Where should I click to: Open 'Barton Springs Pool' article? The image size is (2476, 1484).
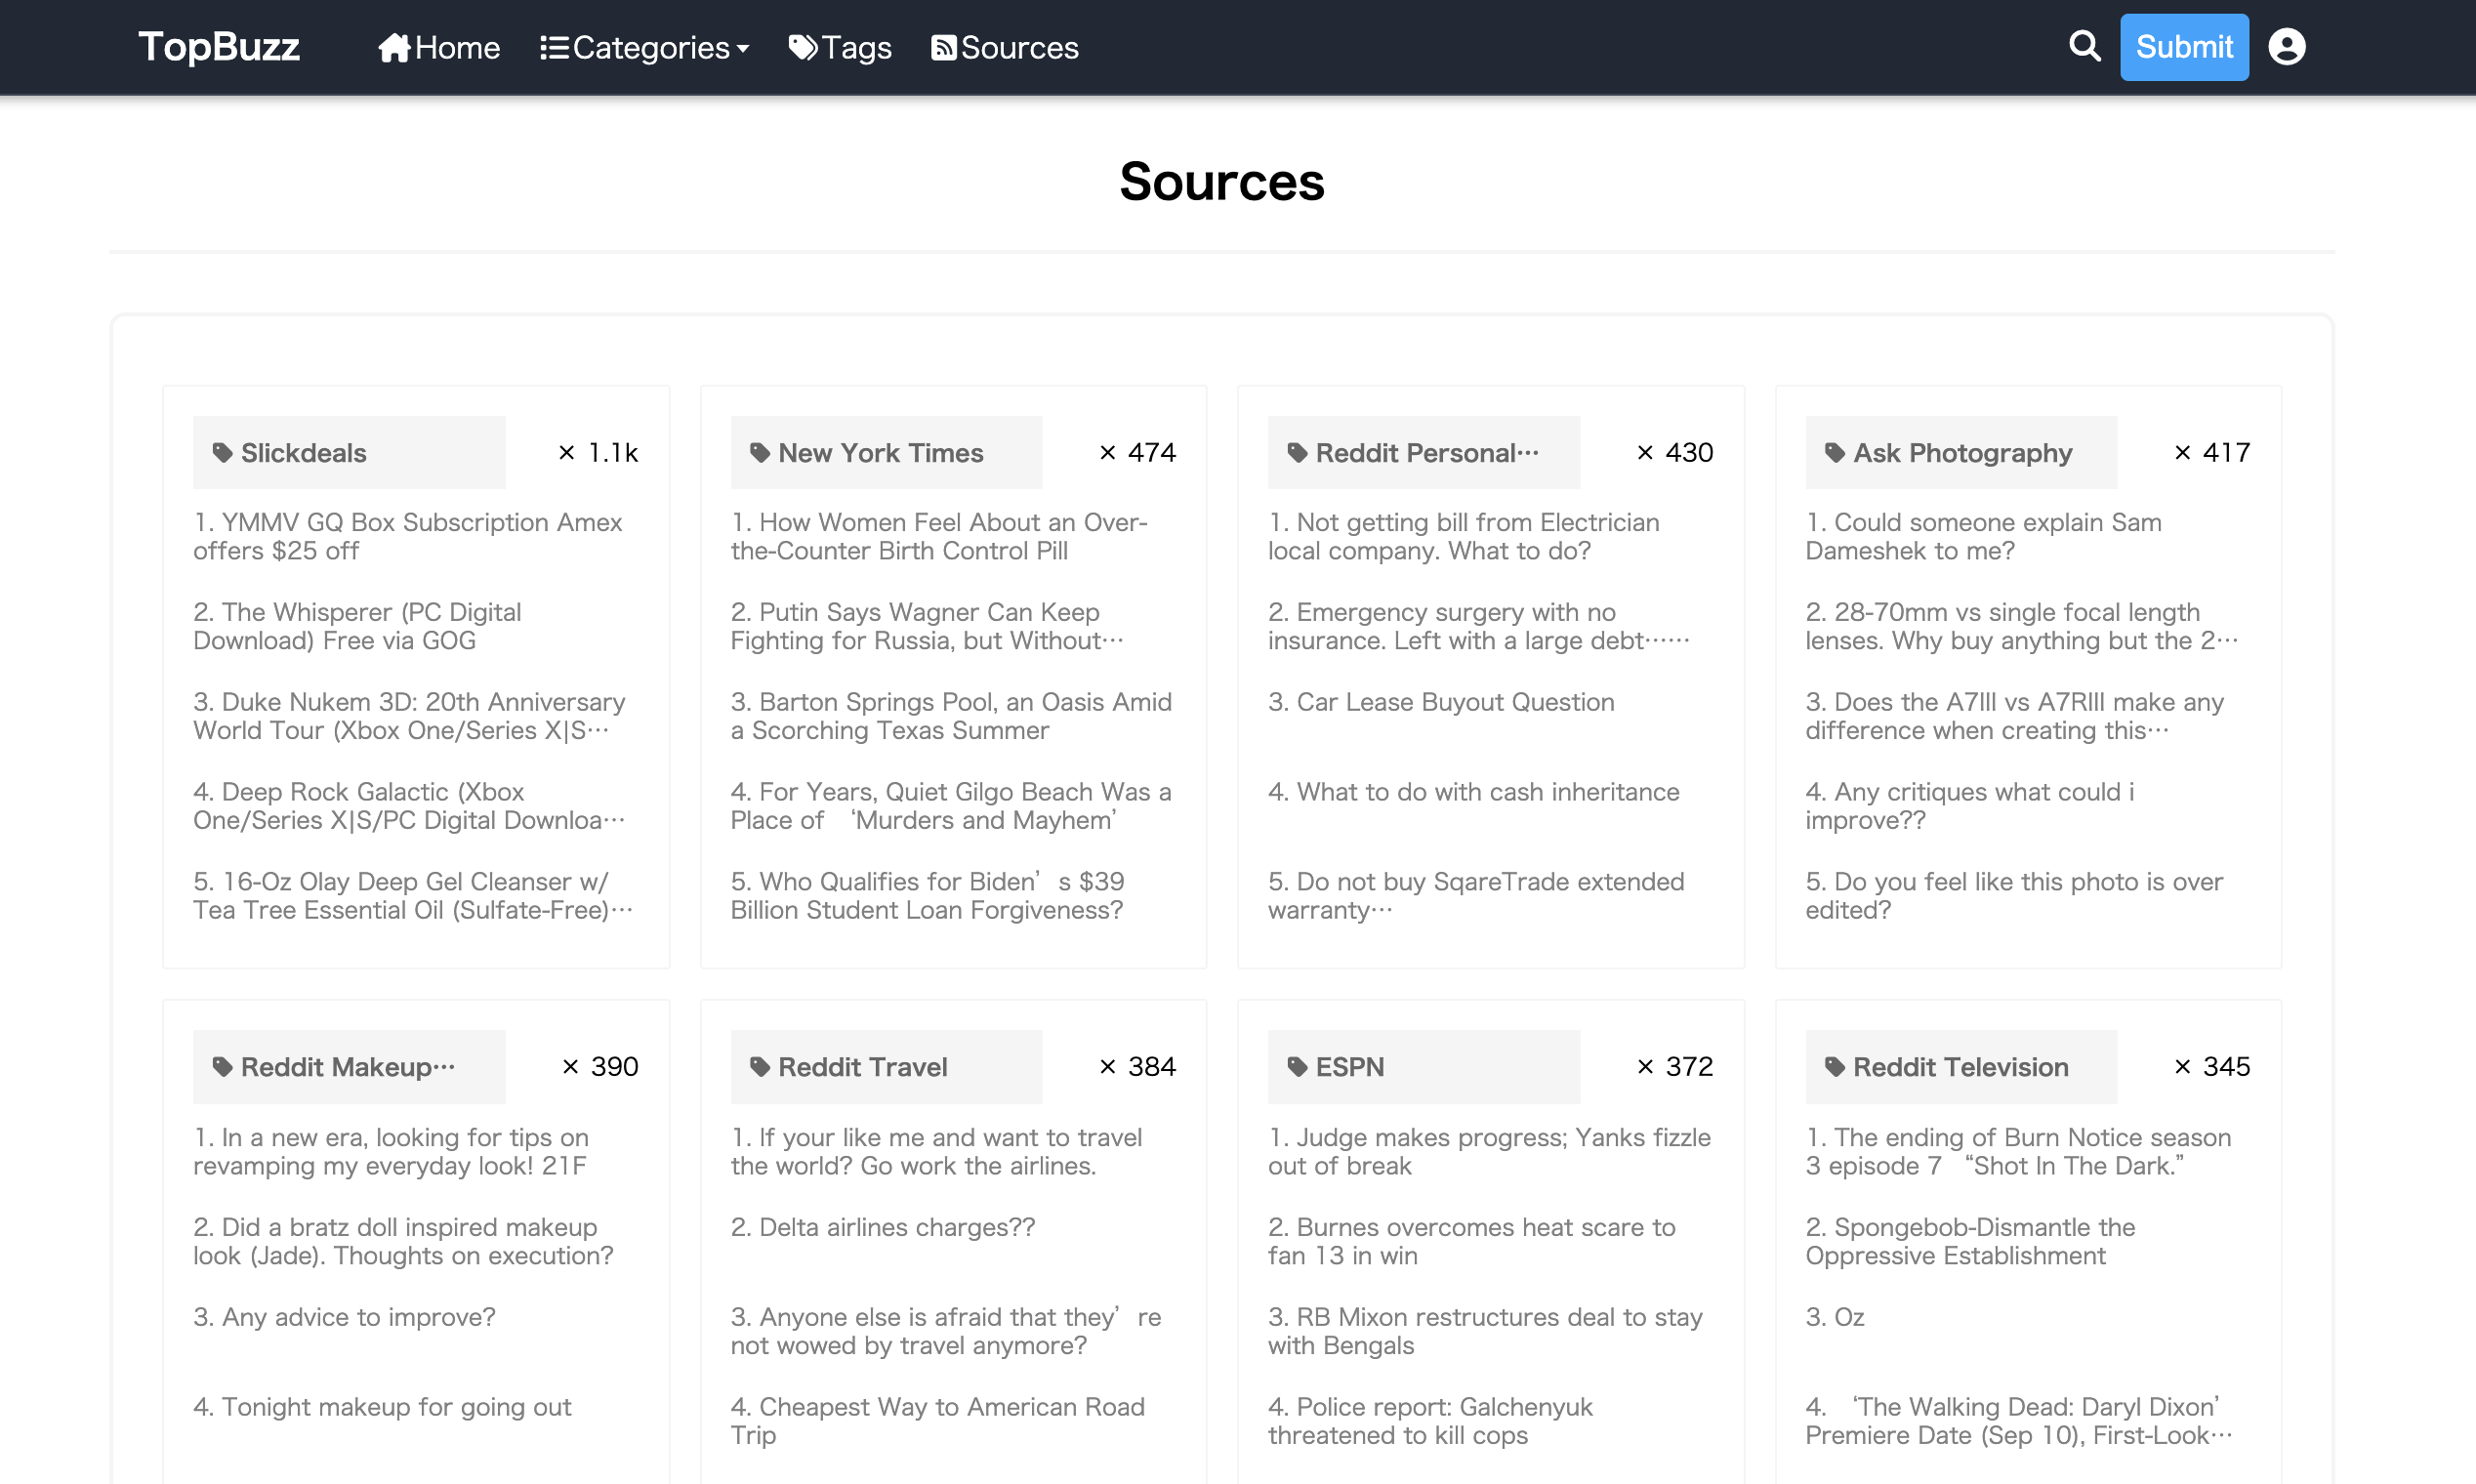point(951,717)
